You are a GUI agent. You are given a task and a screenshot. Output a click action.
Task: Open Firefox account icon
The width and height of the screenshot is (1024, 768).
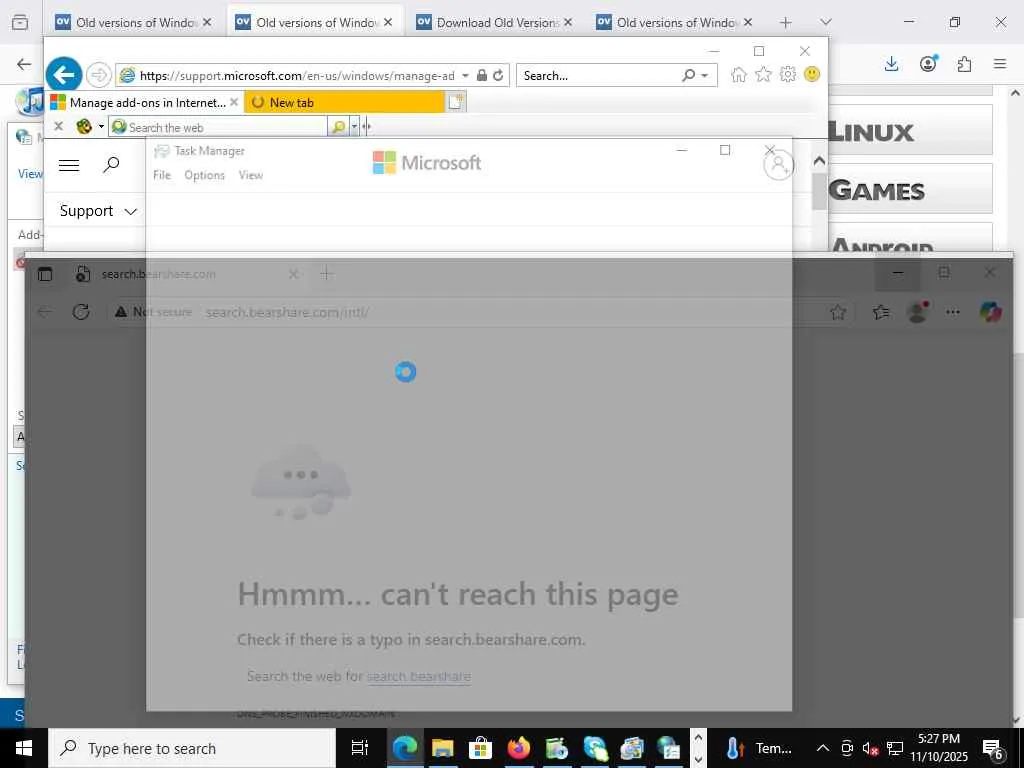tap(928, 63)
